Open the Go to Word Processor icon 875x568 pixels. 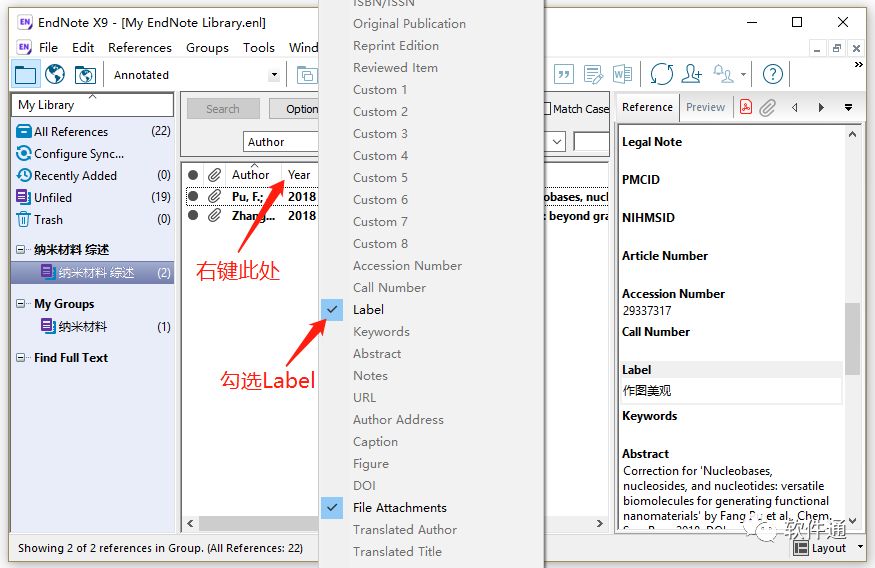[622, 74]
